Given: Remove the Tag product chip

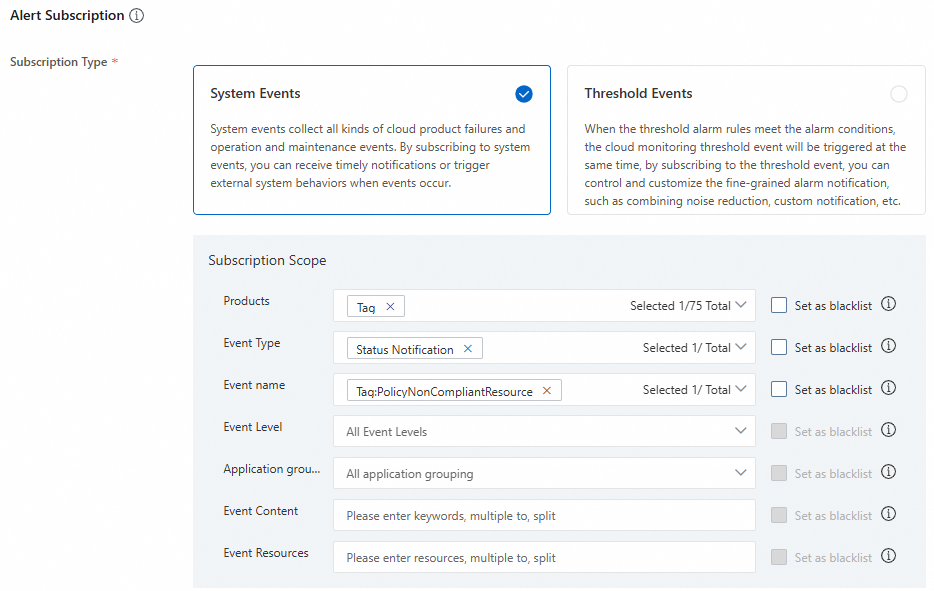Looking at the screenshot, I should click(x=390, y=307).
